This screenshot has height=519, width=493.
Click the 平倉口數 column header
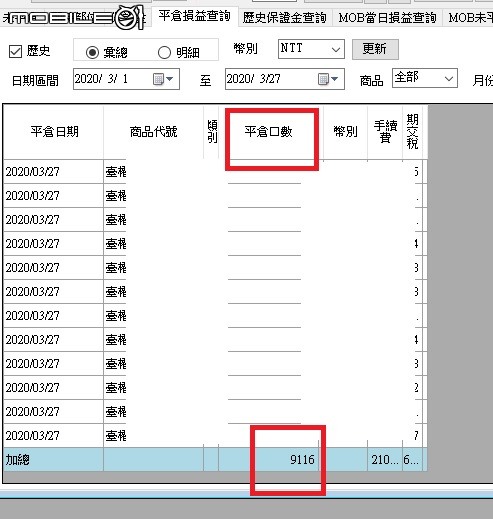point(269,132)
